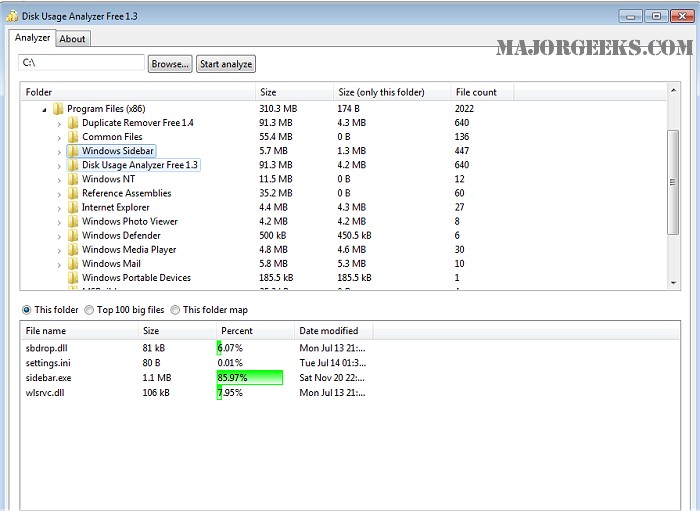Image resolution: width=700 pixels, height=511 pixels.
Task: Minimize the Disk Usage Analyzer window
Action: coord(630,17)
